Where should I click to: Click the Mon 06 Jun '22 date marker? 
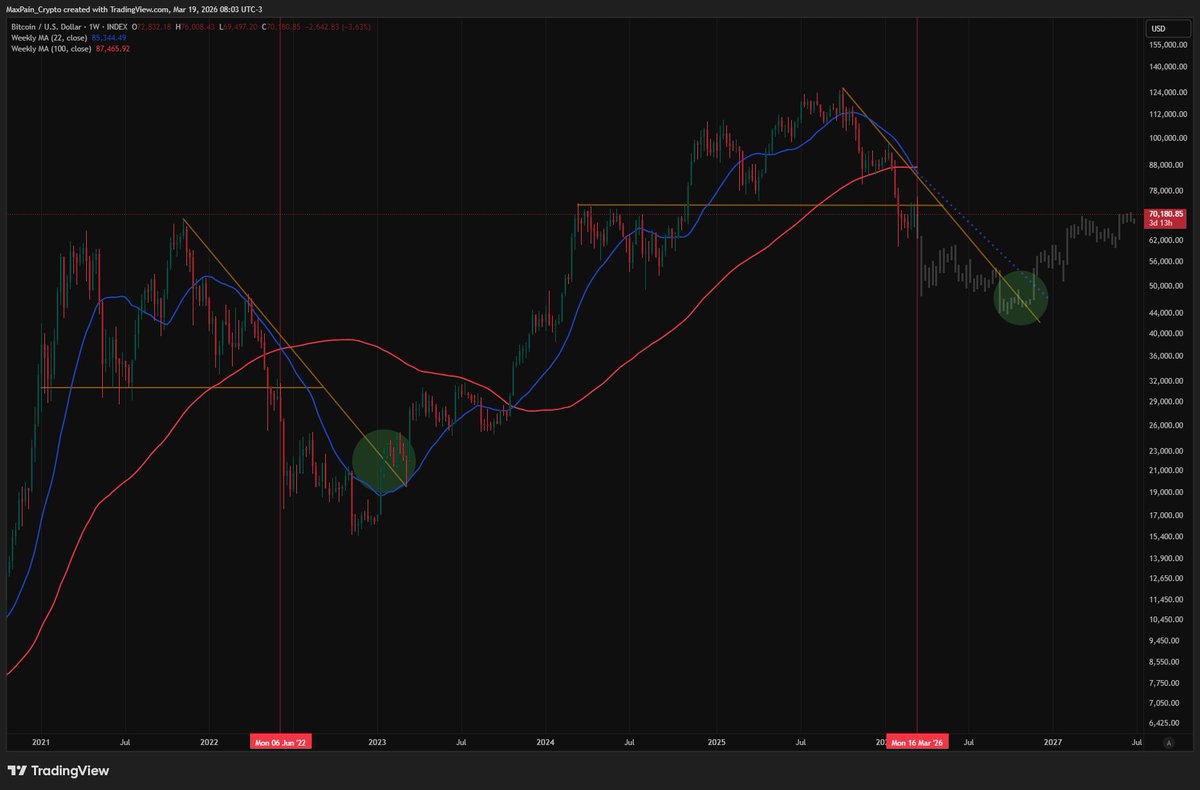pyautogui.click(x=280, y=742)
